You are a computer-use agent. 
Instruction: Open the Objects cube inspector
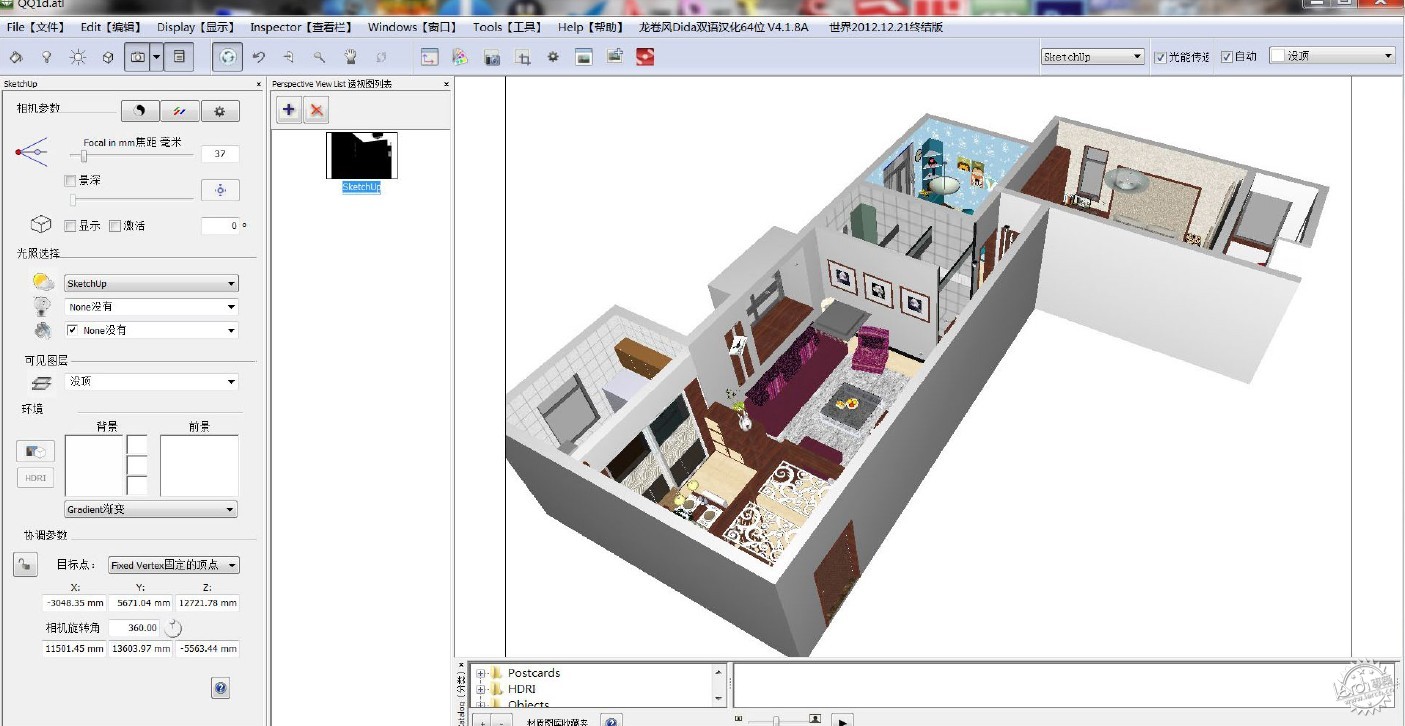(108, 57)
